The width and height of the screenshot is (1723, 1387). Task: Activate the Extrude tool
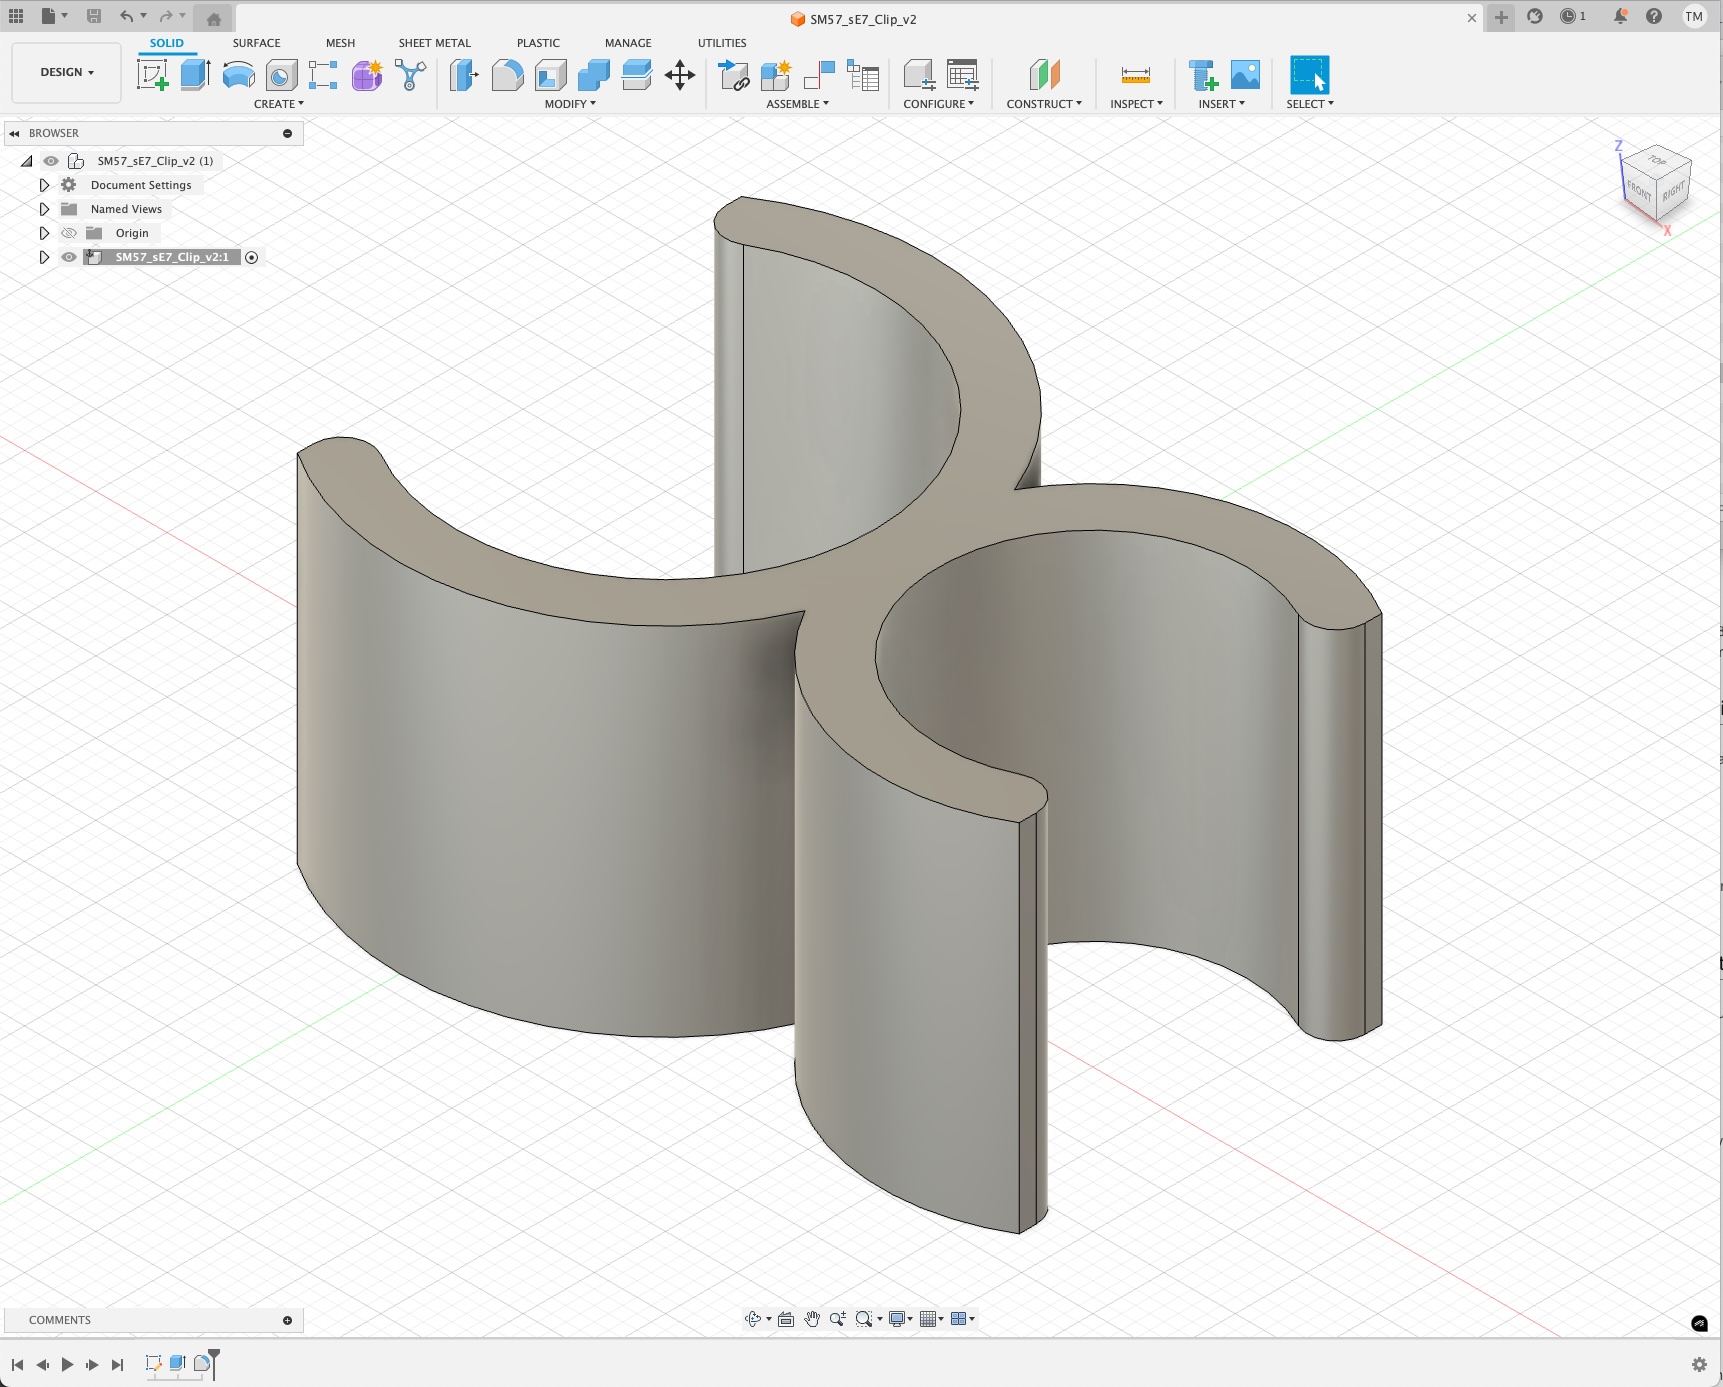(193, 75)
